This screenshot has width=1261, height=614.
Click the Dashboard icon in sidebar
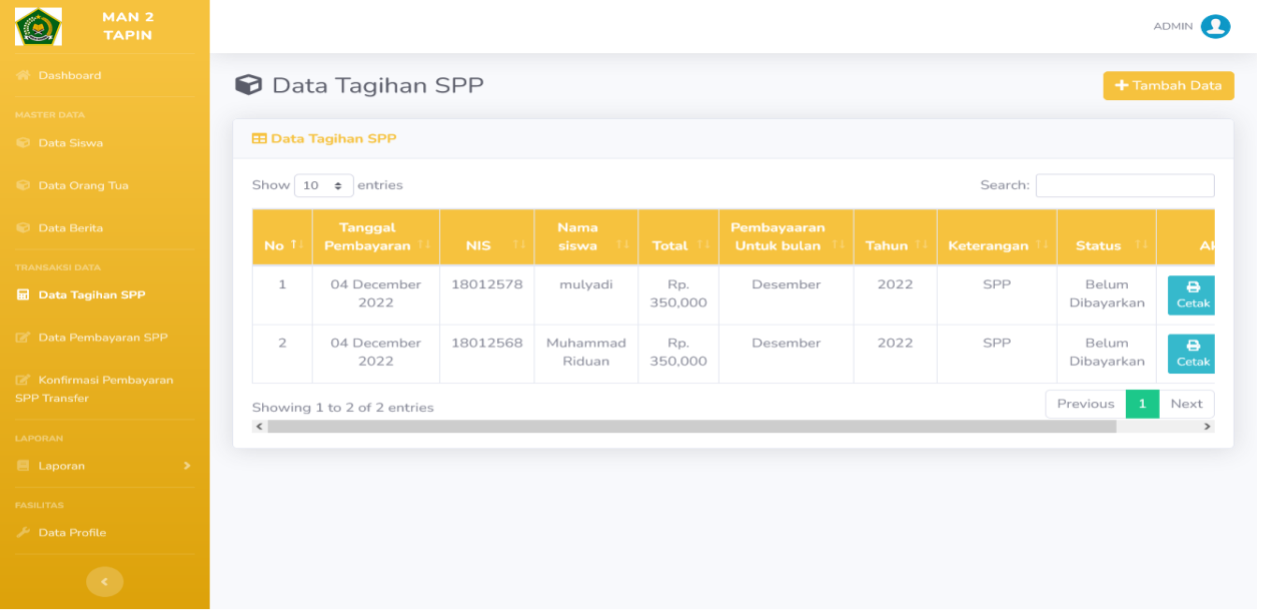click(x=23, y=76)
